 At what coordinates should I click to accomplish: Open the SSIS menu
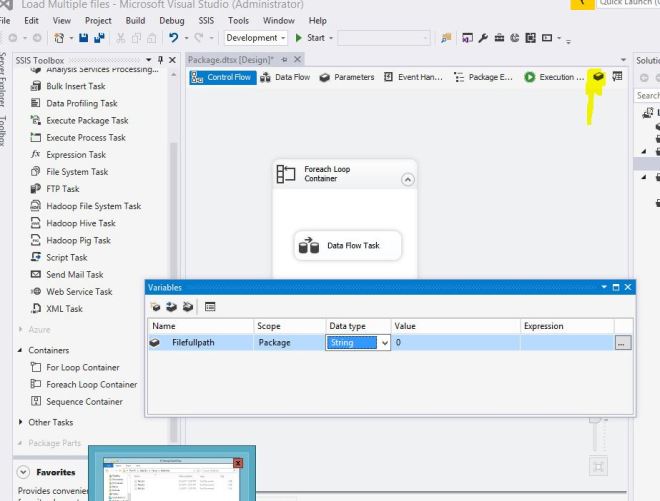click(x=205, y=20)
